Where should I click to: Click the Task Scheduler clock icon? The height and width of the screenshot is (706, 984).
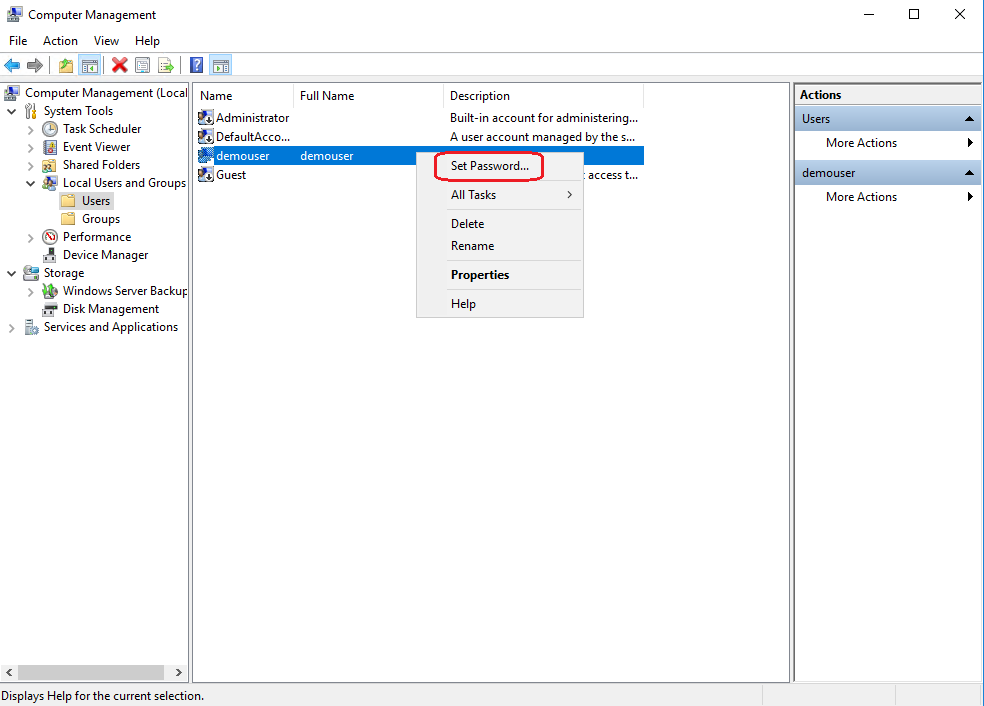(x=50, y=129)
